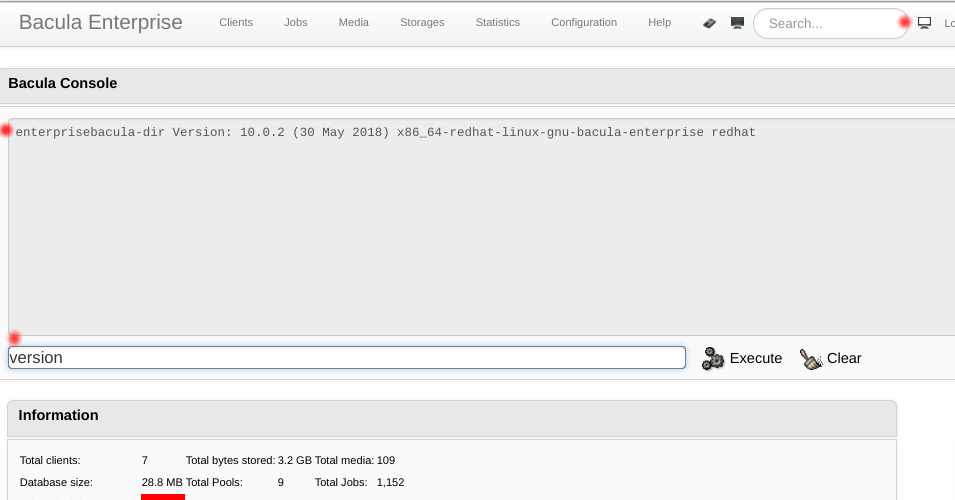The width and height of the screenshot is (955, 500).
Task: Click the total clients value '7'
Action: point(144,460)
